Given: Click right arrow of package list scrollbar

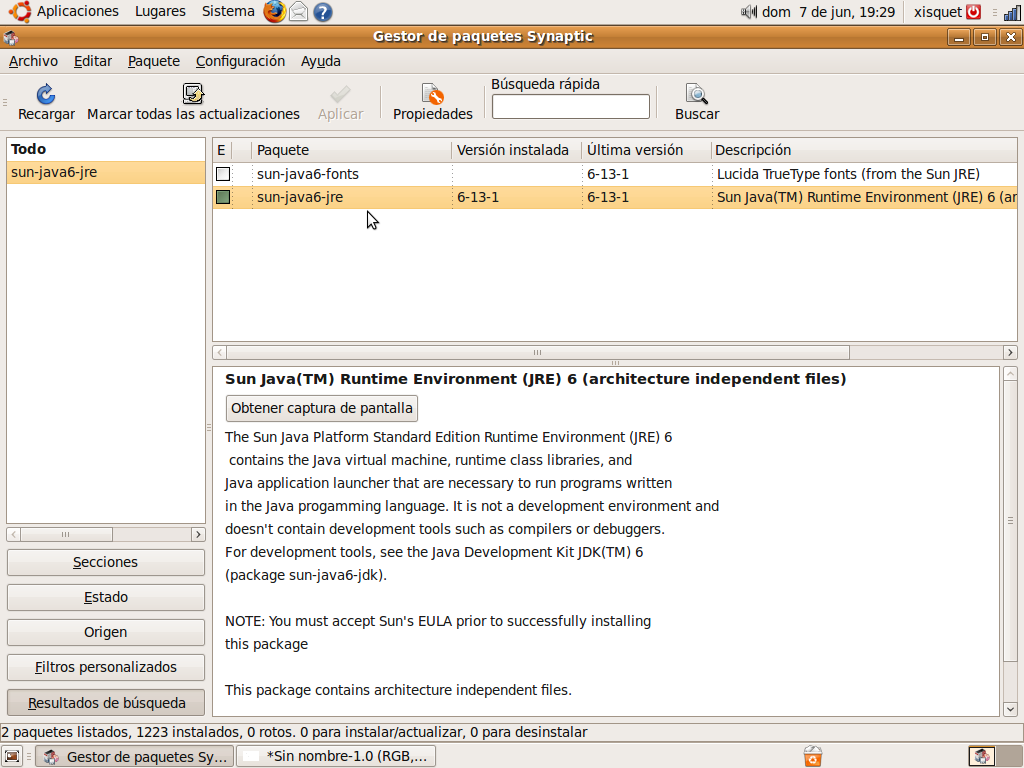Looking at the screenshot, I should (1010, 353).
